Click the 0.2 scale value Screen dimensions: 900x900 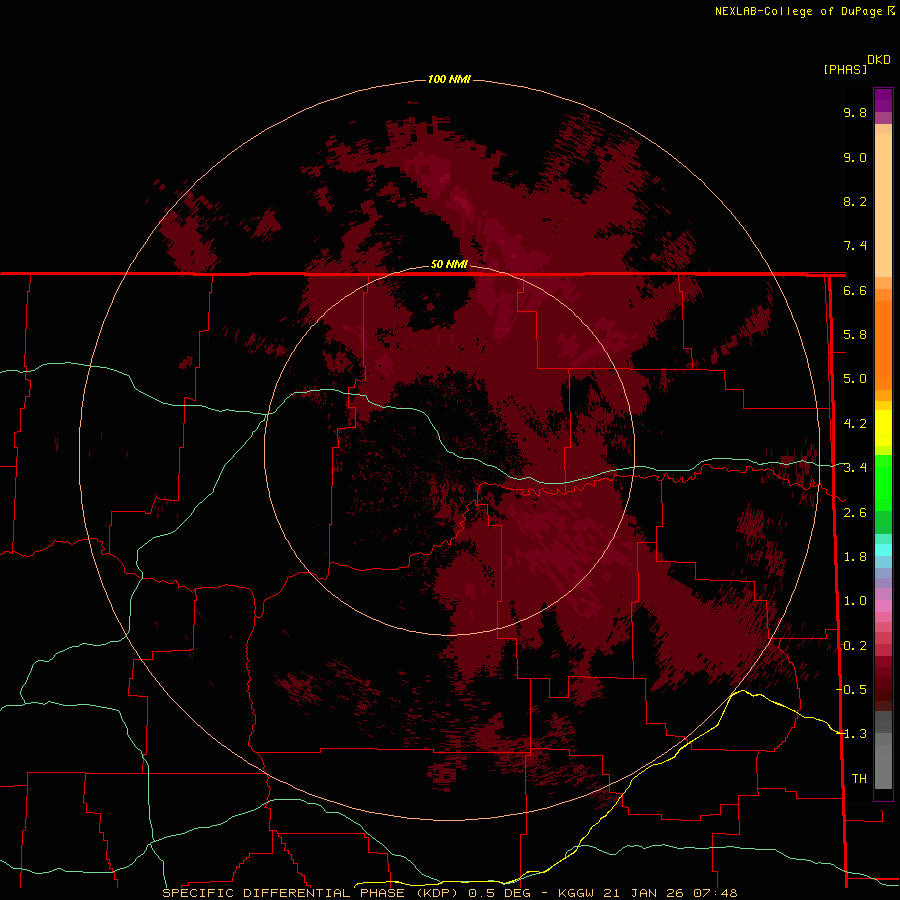(855, 646)
